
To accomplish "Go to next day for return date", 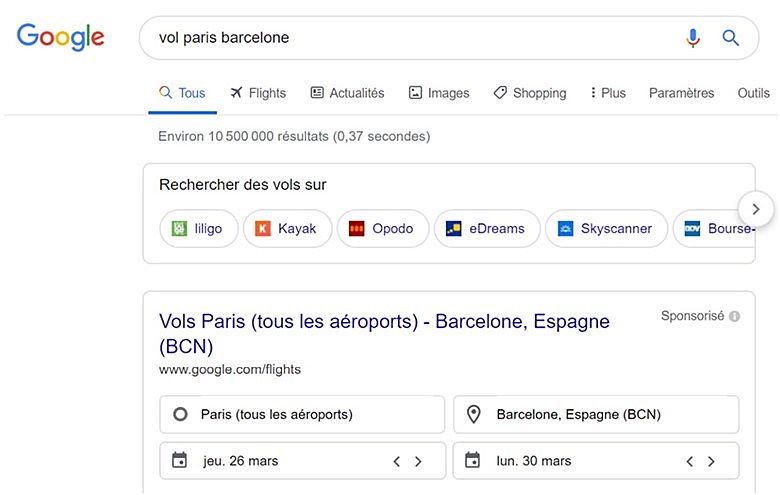I will [711, 461].
